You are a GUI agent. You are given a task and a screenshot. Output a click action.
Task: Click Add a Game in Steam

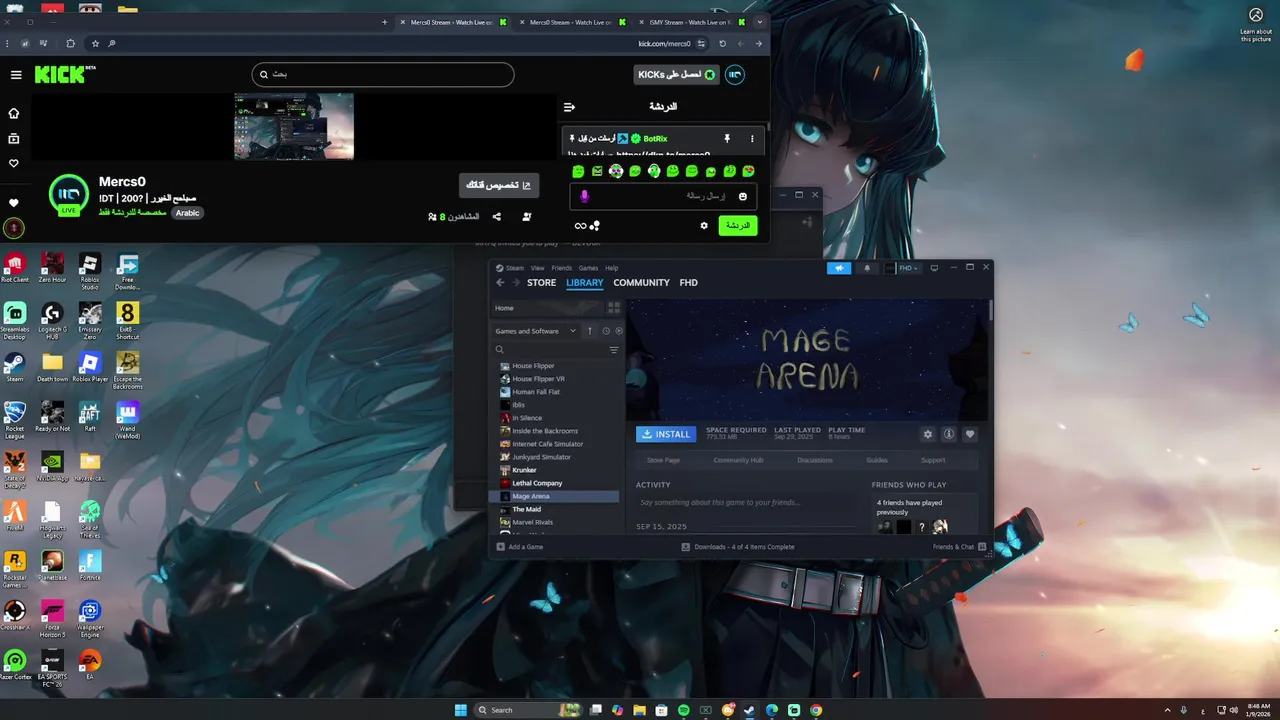point(520,547)
